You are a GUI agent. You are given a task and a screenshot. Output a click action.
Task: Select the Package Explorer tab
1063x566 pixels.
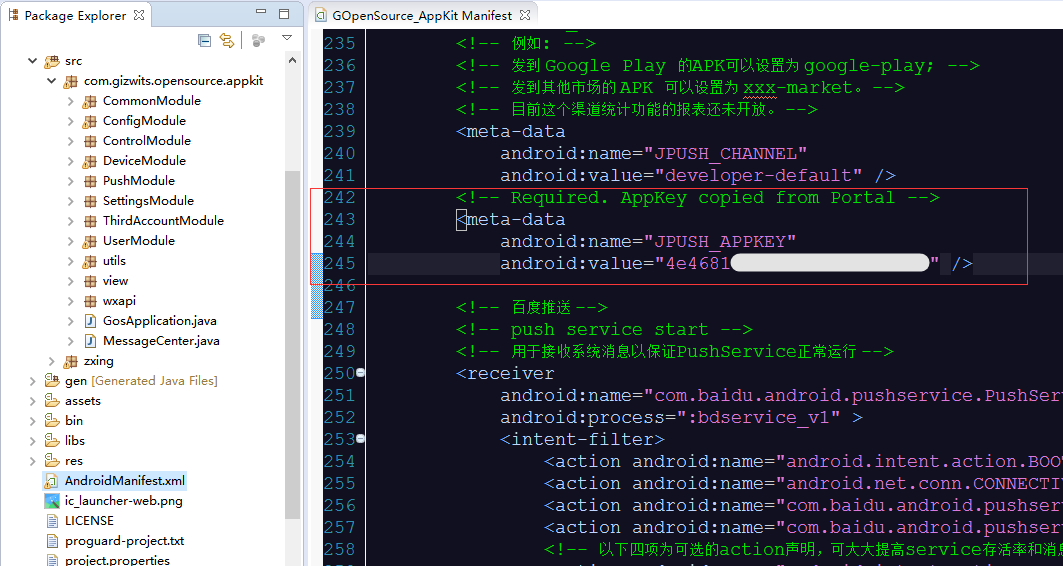[75, 16]
